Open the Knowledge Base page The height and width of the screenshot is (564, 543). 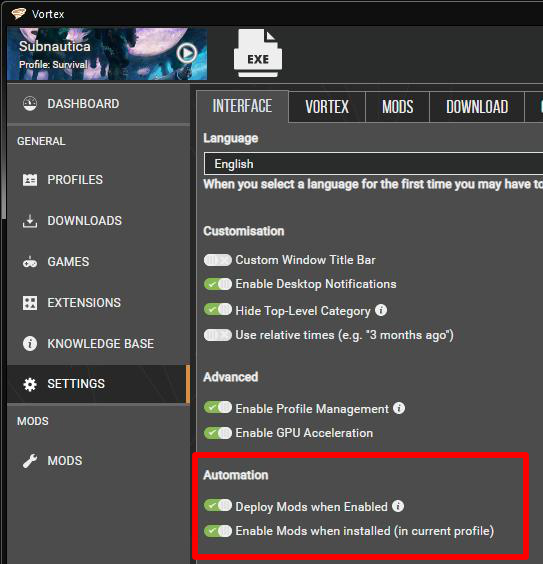99,344
